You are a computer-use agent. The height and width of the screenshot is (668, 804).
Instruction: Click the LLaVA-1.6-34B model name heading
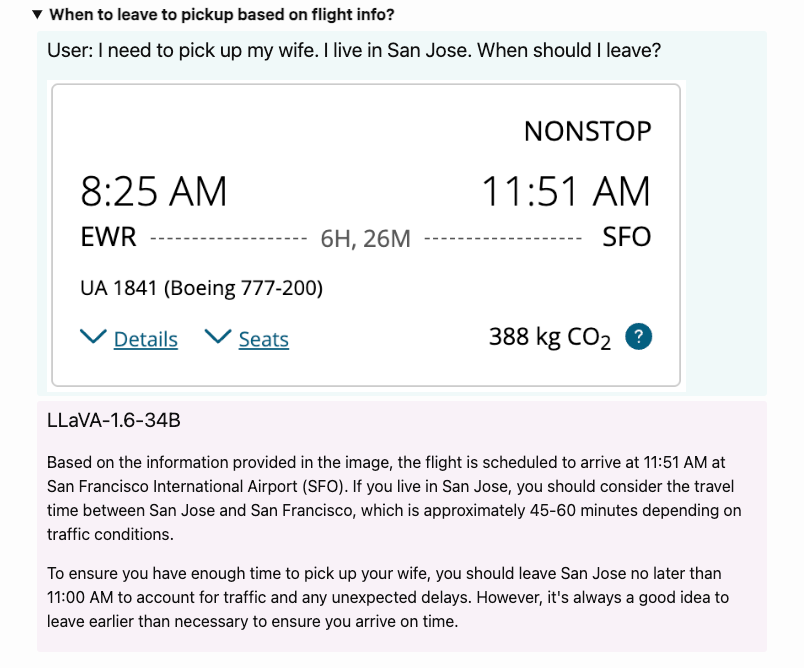(x=114, y=420)
